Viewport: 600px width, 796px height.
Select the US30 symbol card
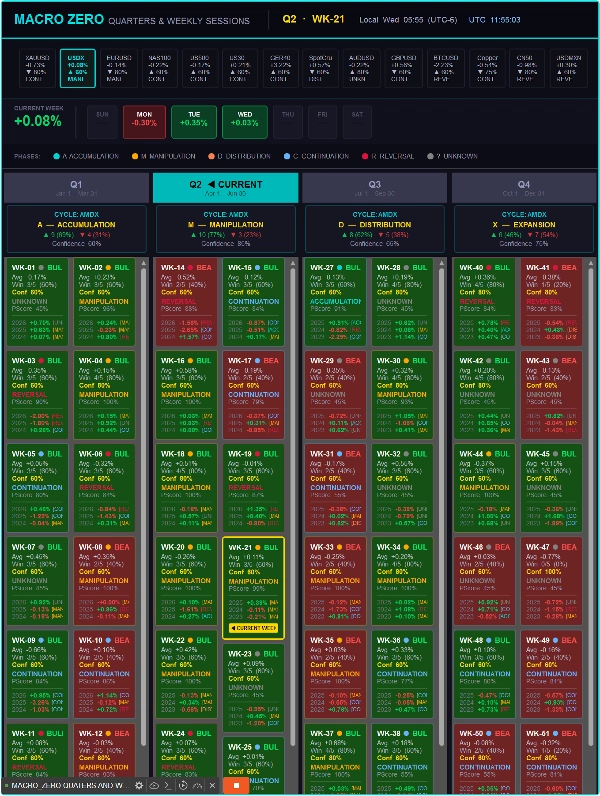point(238,69)
